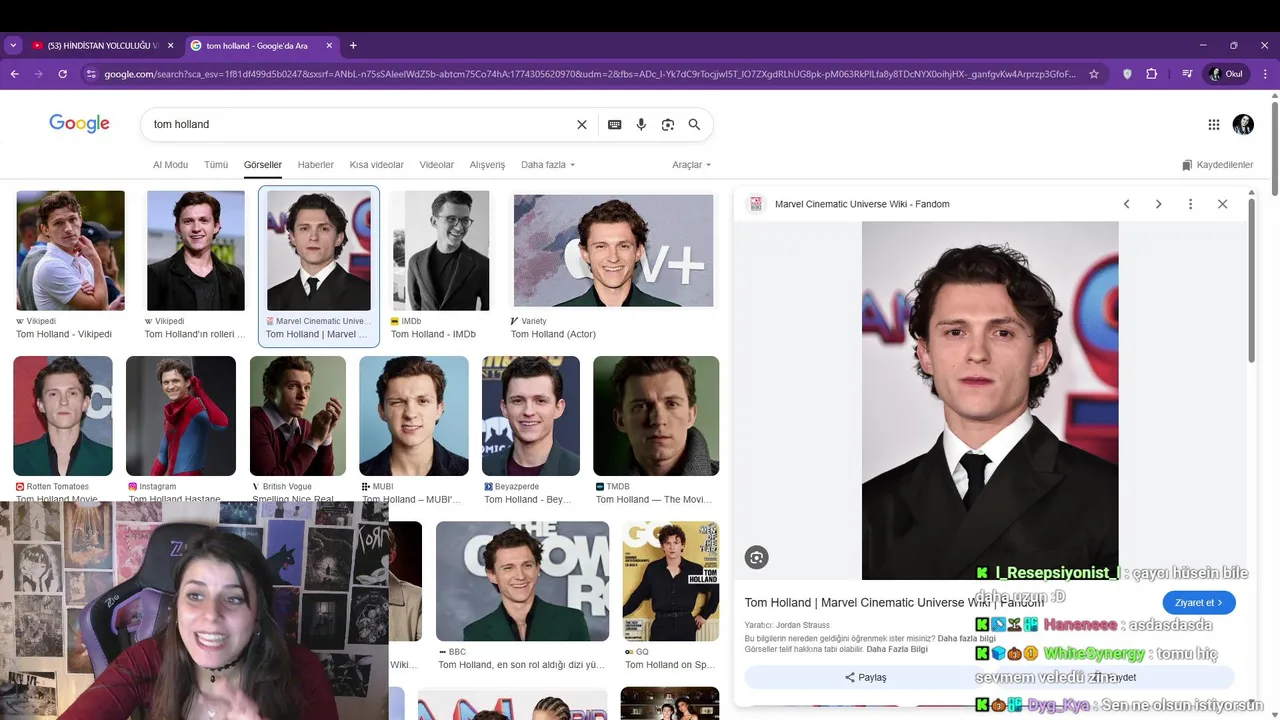Click the Ziyaret et button
The image size is (1280, 720).
tap(1199, 603)
